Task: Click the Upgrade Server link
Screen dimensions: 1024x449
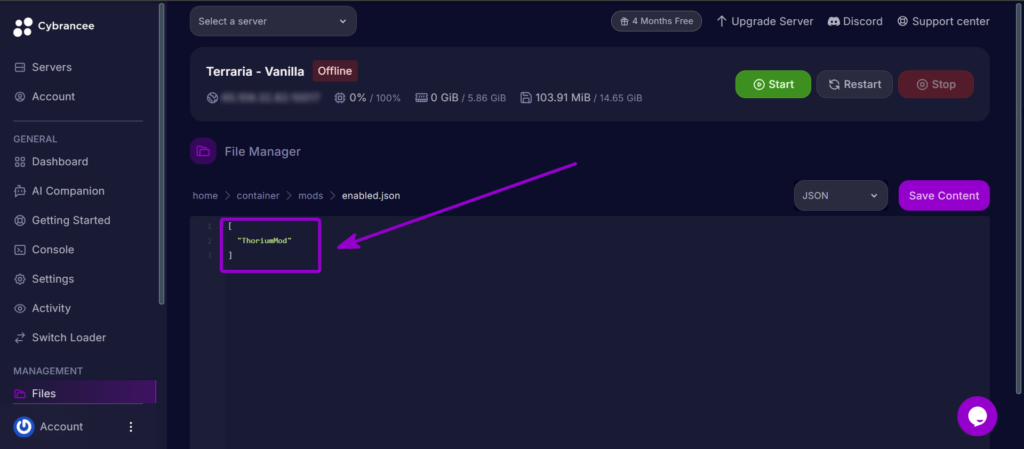Action: click(x=765, y=22)
